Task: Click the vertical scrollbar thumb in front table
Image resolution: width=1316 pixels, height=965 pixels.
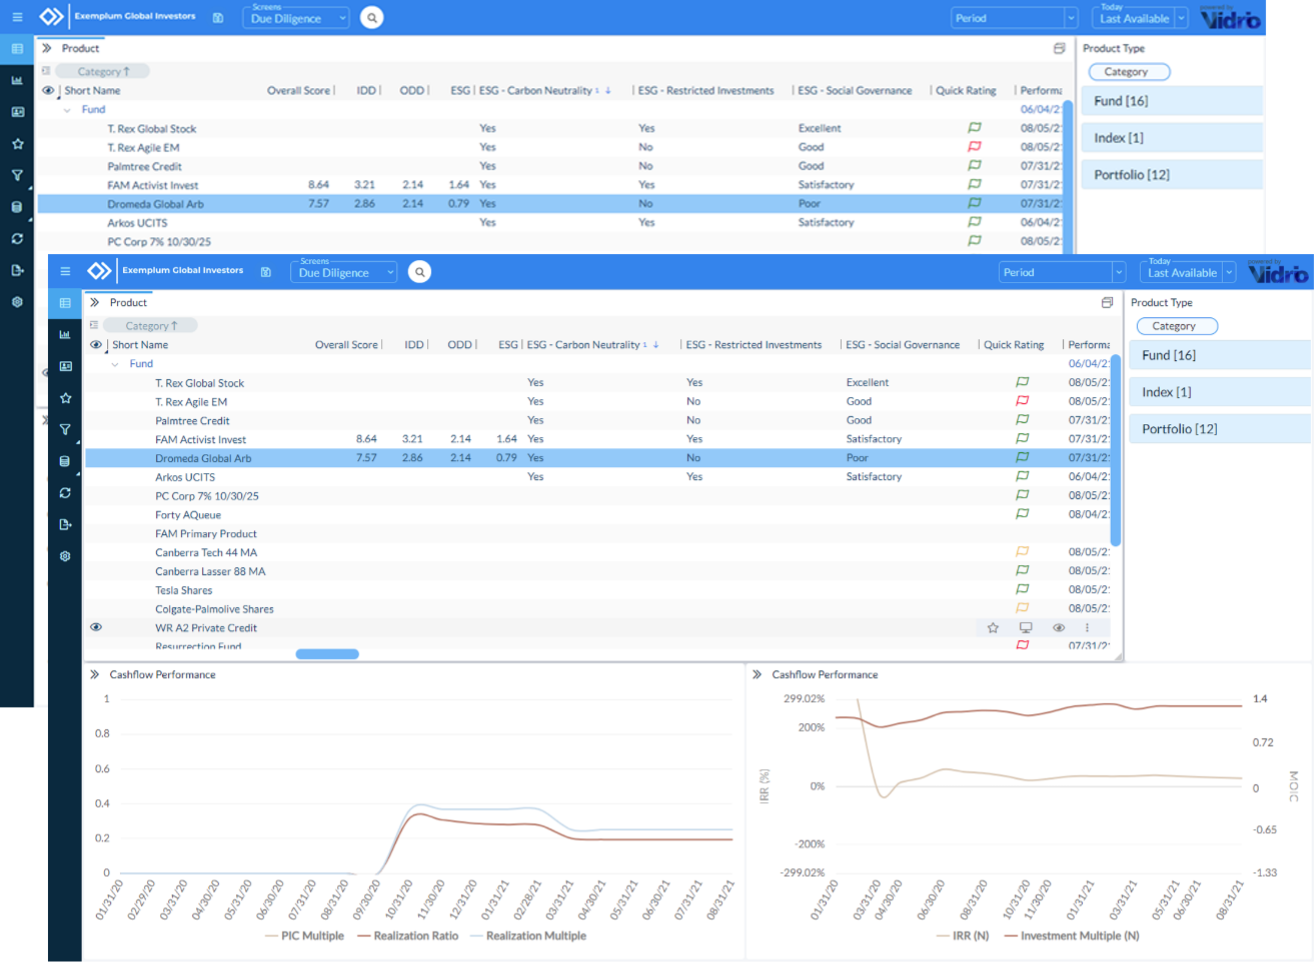Action: [x=1116, y=449]
